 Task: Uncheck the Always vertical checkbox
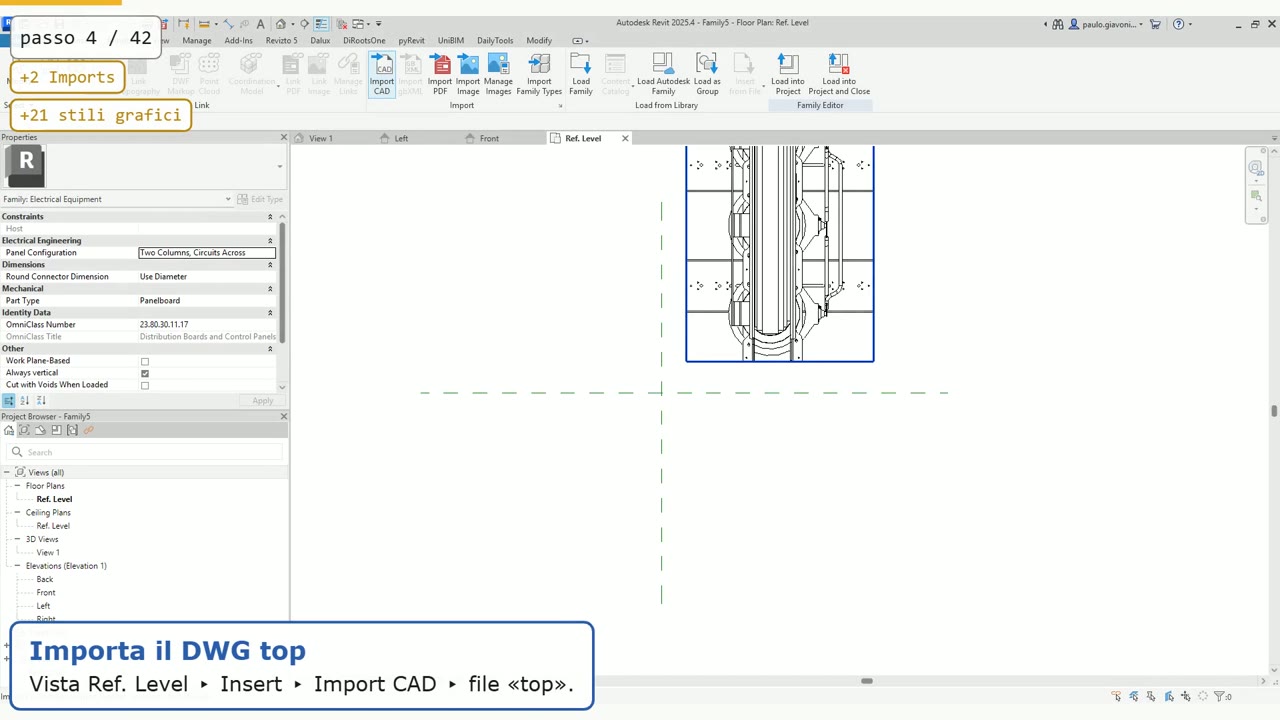point(145,373)
